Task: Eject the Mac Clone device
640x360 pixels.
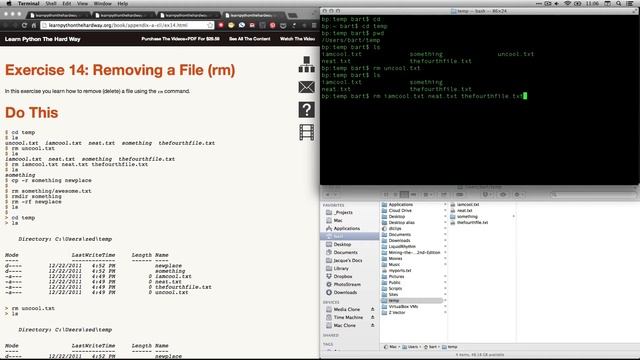Action: (x=372, y=325)
